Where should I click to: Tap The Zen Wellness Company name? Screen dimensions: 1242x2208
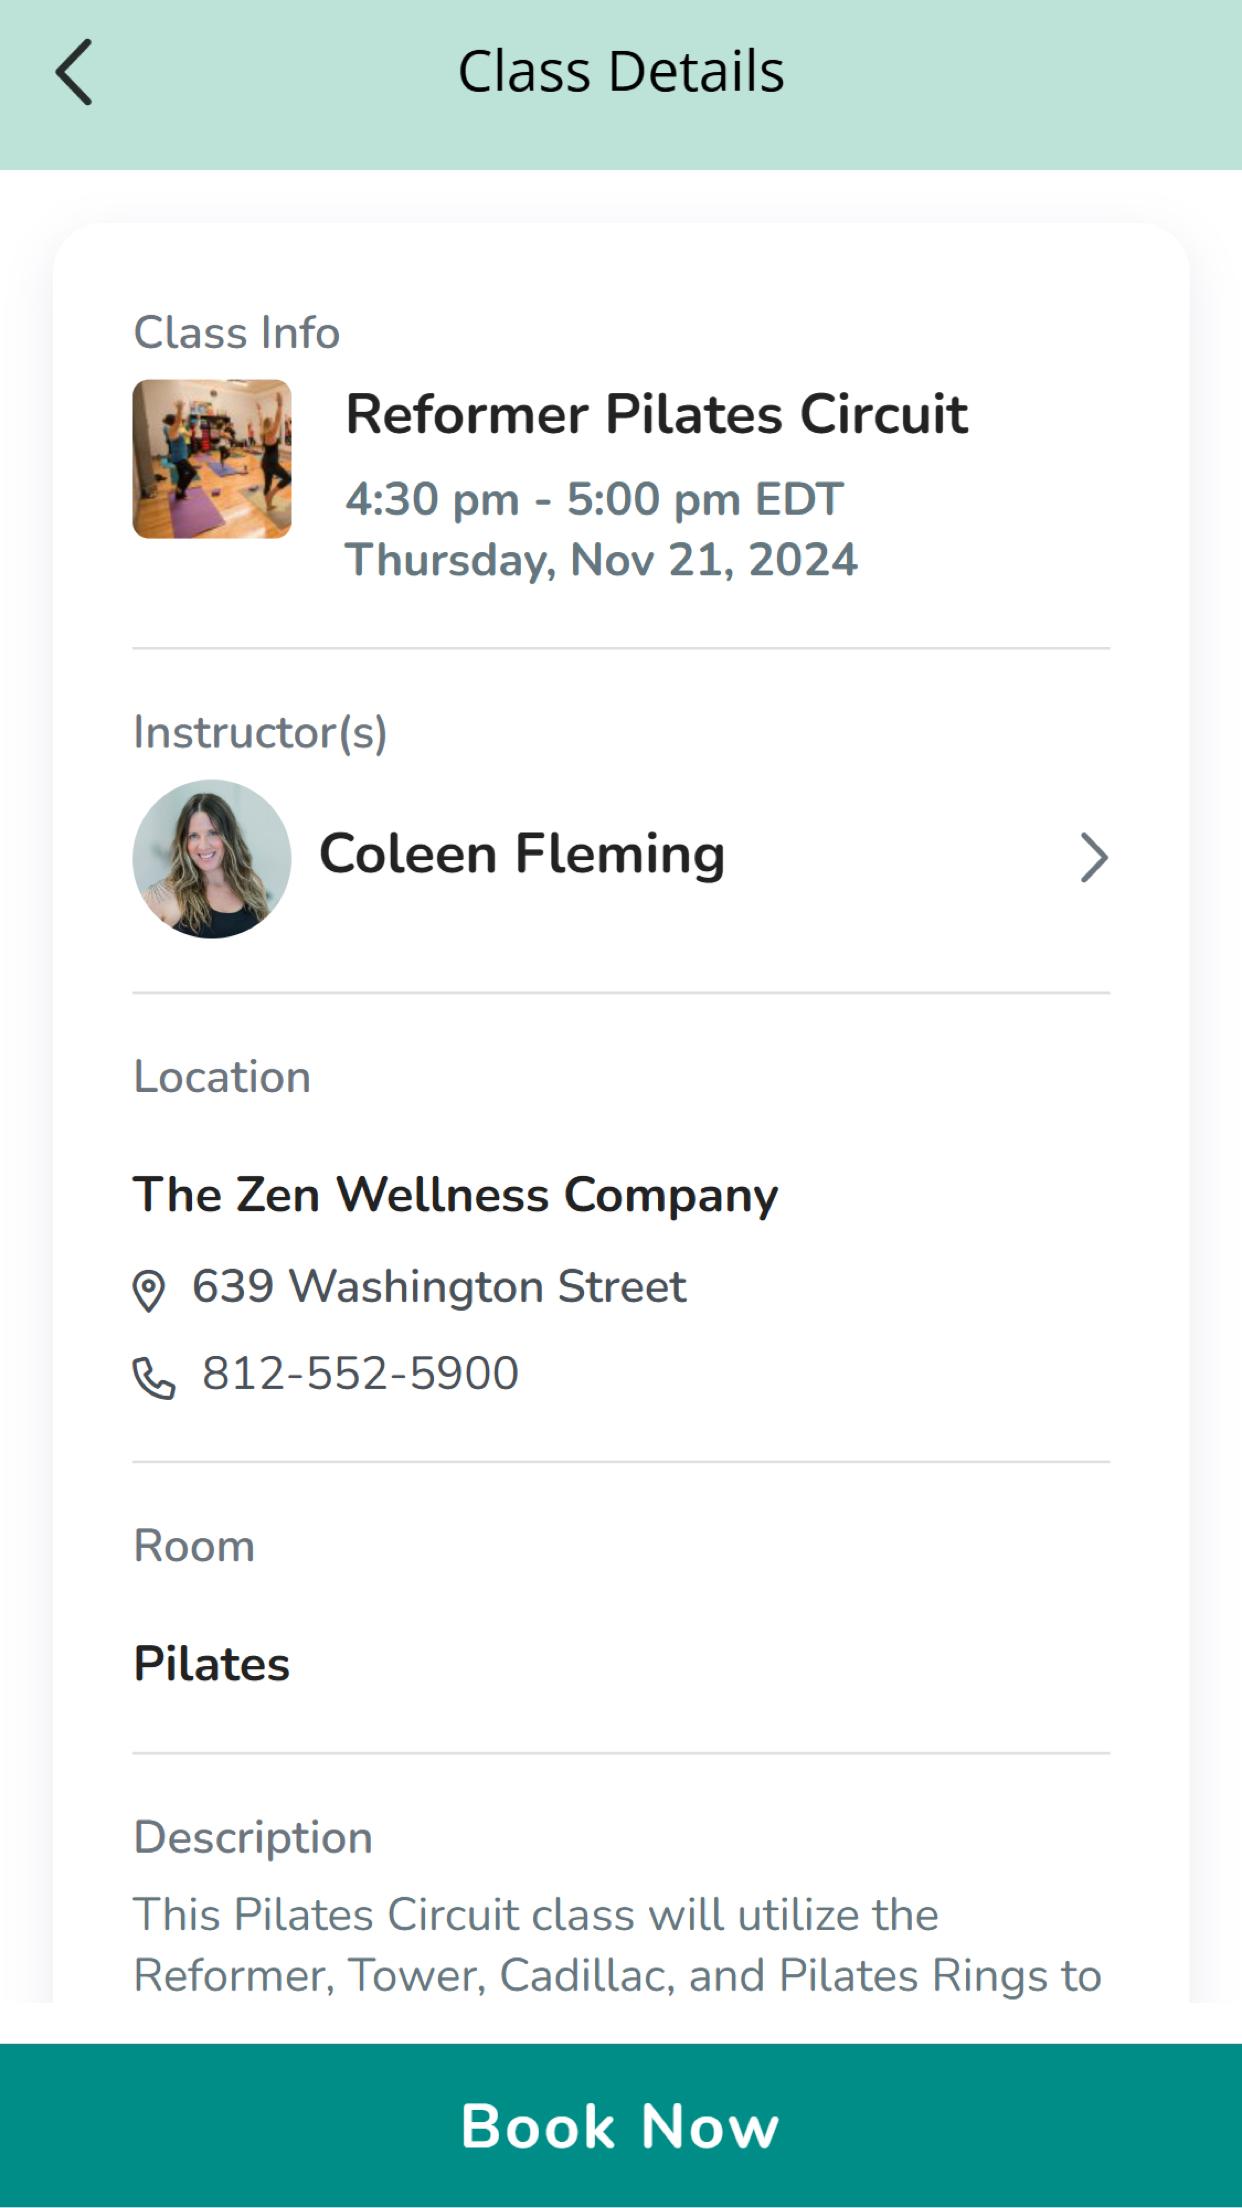[456, 1195]
